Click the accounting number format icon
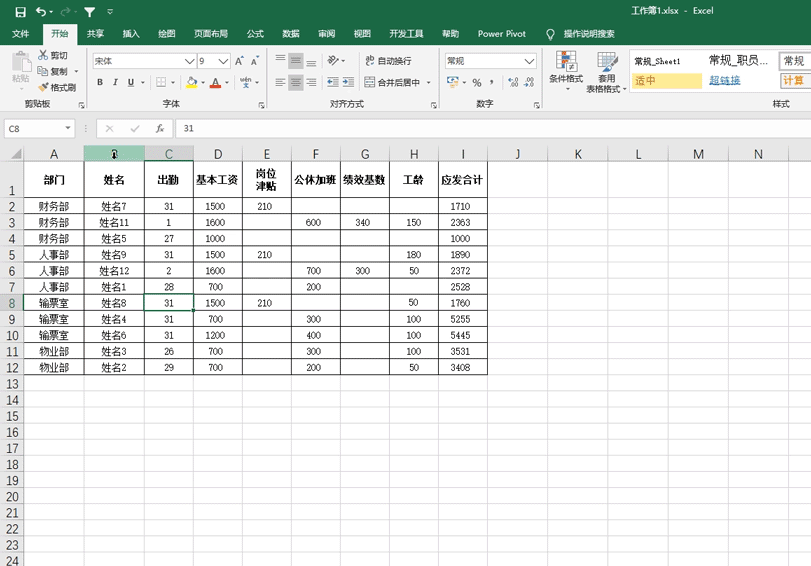 coord(453,82)
